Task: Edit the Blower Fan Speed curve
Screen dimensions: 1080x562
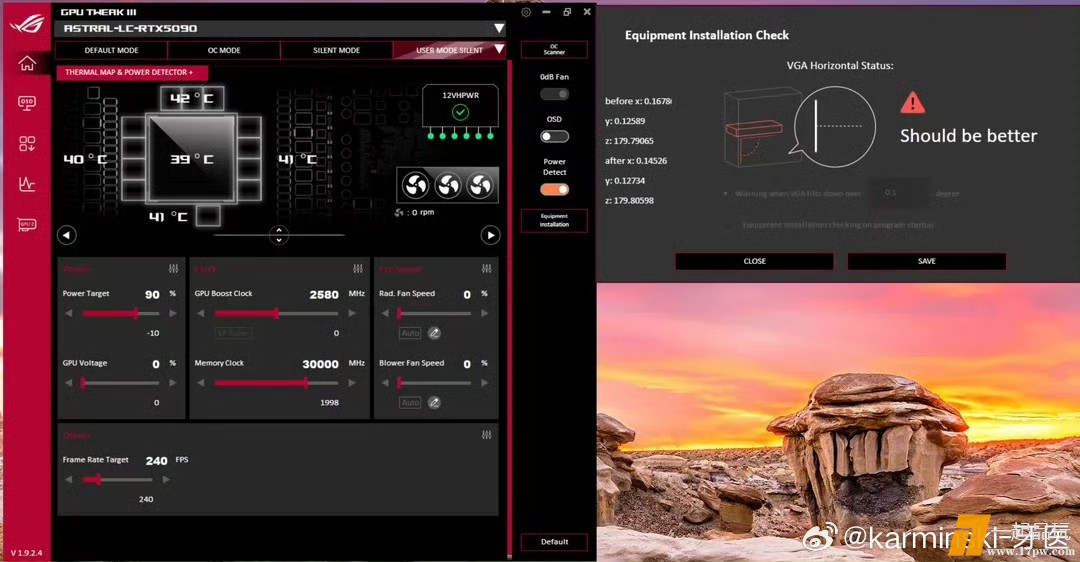Action: [434, 403]
